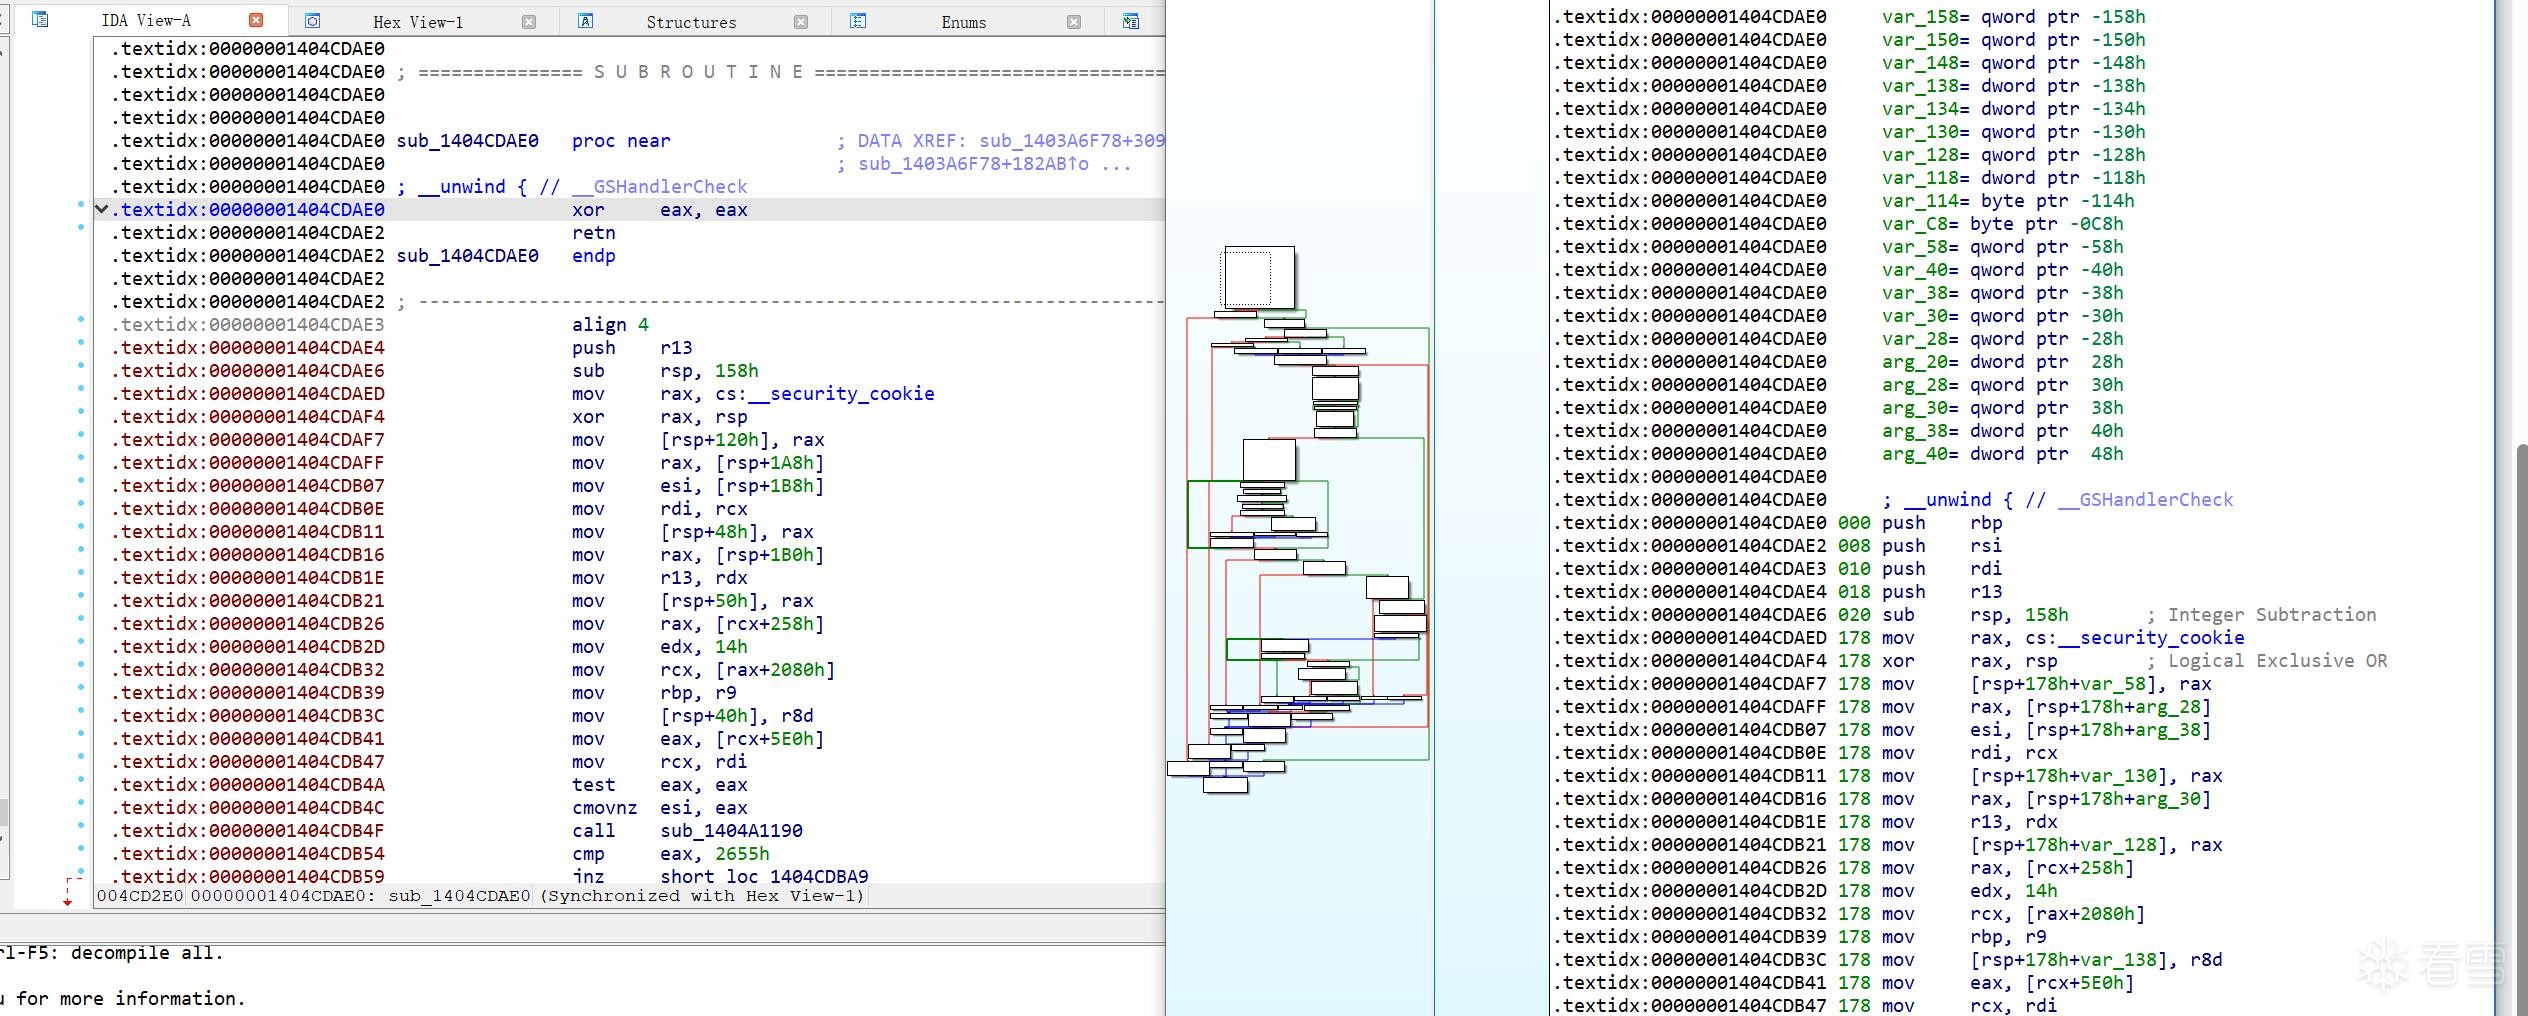Click the Structures tab icon

(x=586, y=21)
